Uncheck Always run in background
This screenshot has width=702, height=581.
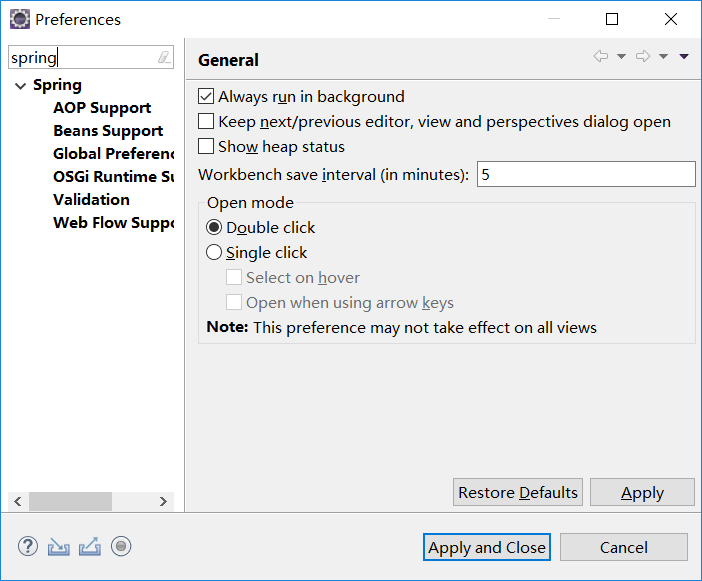pyautogui.click(x=206, y=96)
